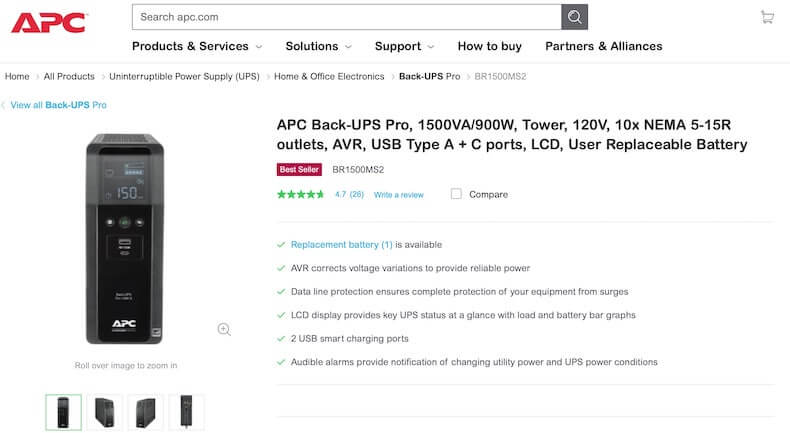This screenshot has width=790, height=433.
Task: Open Uninterruptible Power Supply (UPS) breadcrumb
Action: pyautogui.click(x=184, y=76)
